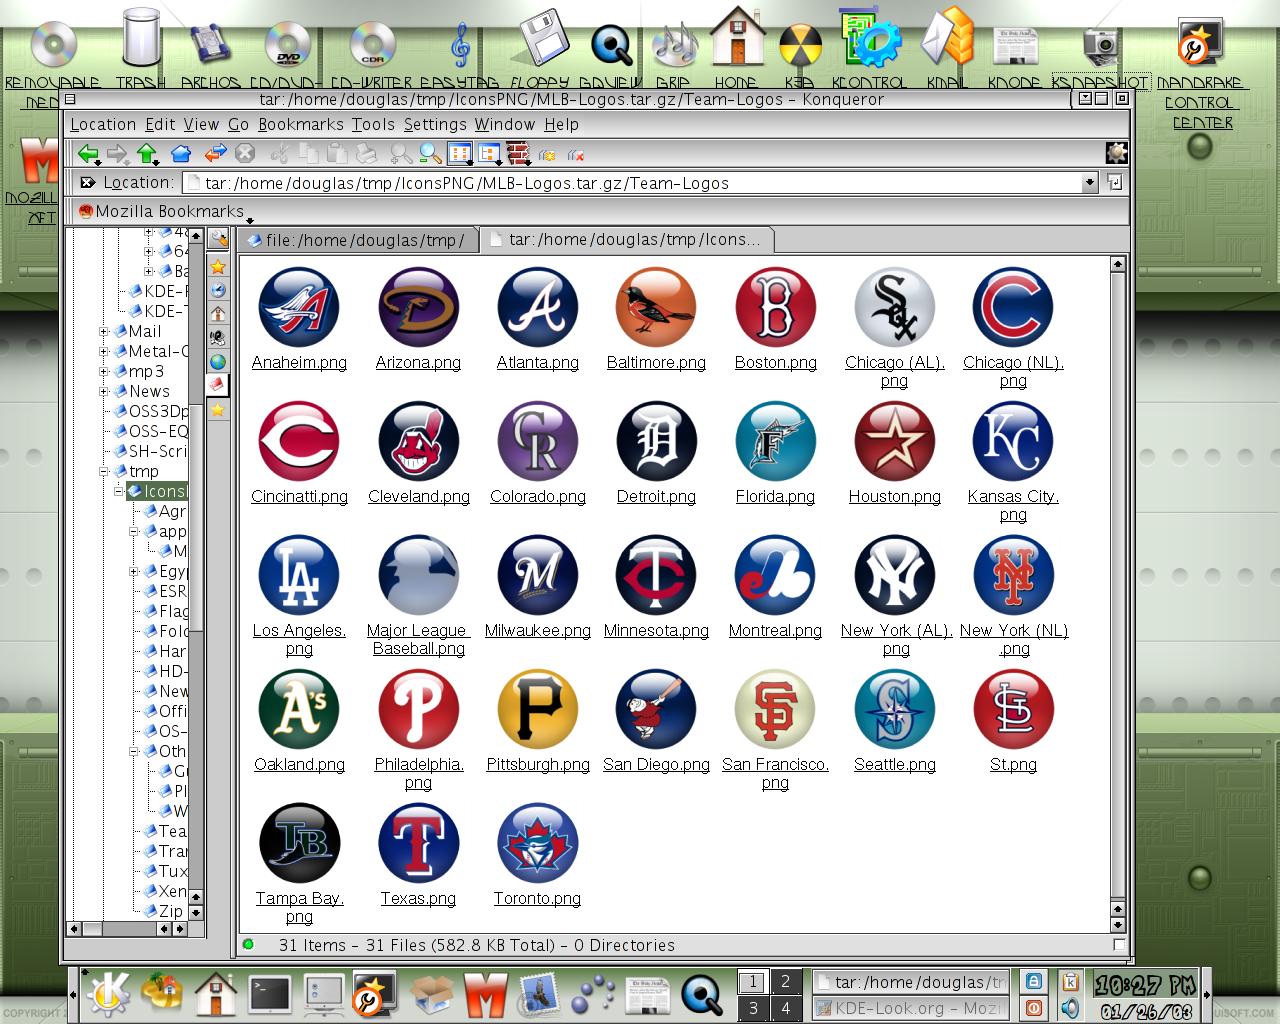
Task: Go to the home URL in Konqueror toolbar
Action: click(180, 153)
